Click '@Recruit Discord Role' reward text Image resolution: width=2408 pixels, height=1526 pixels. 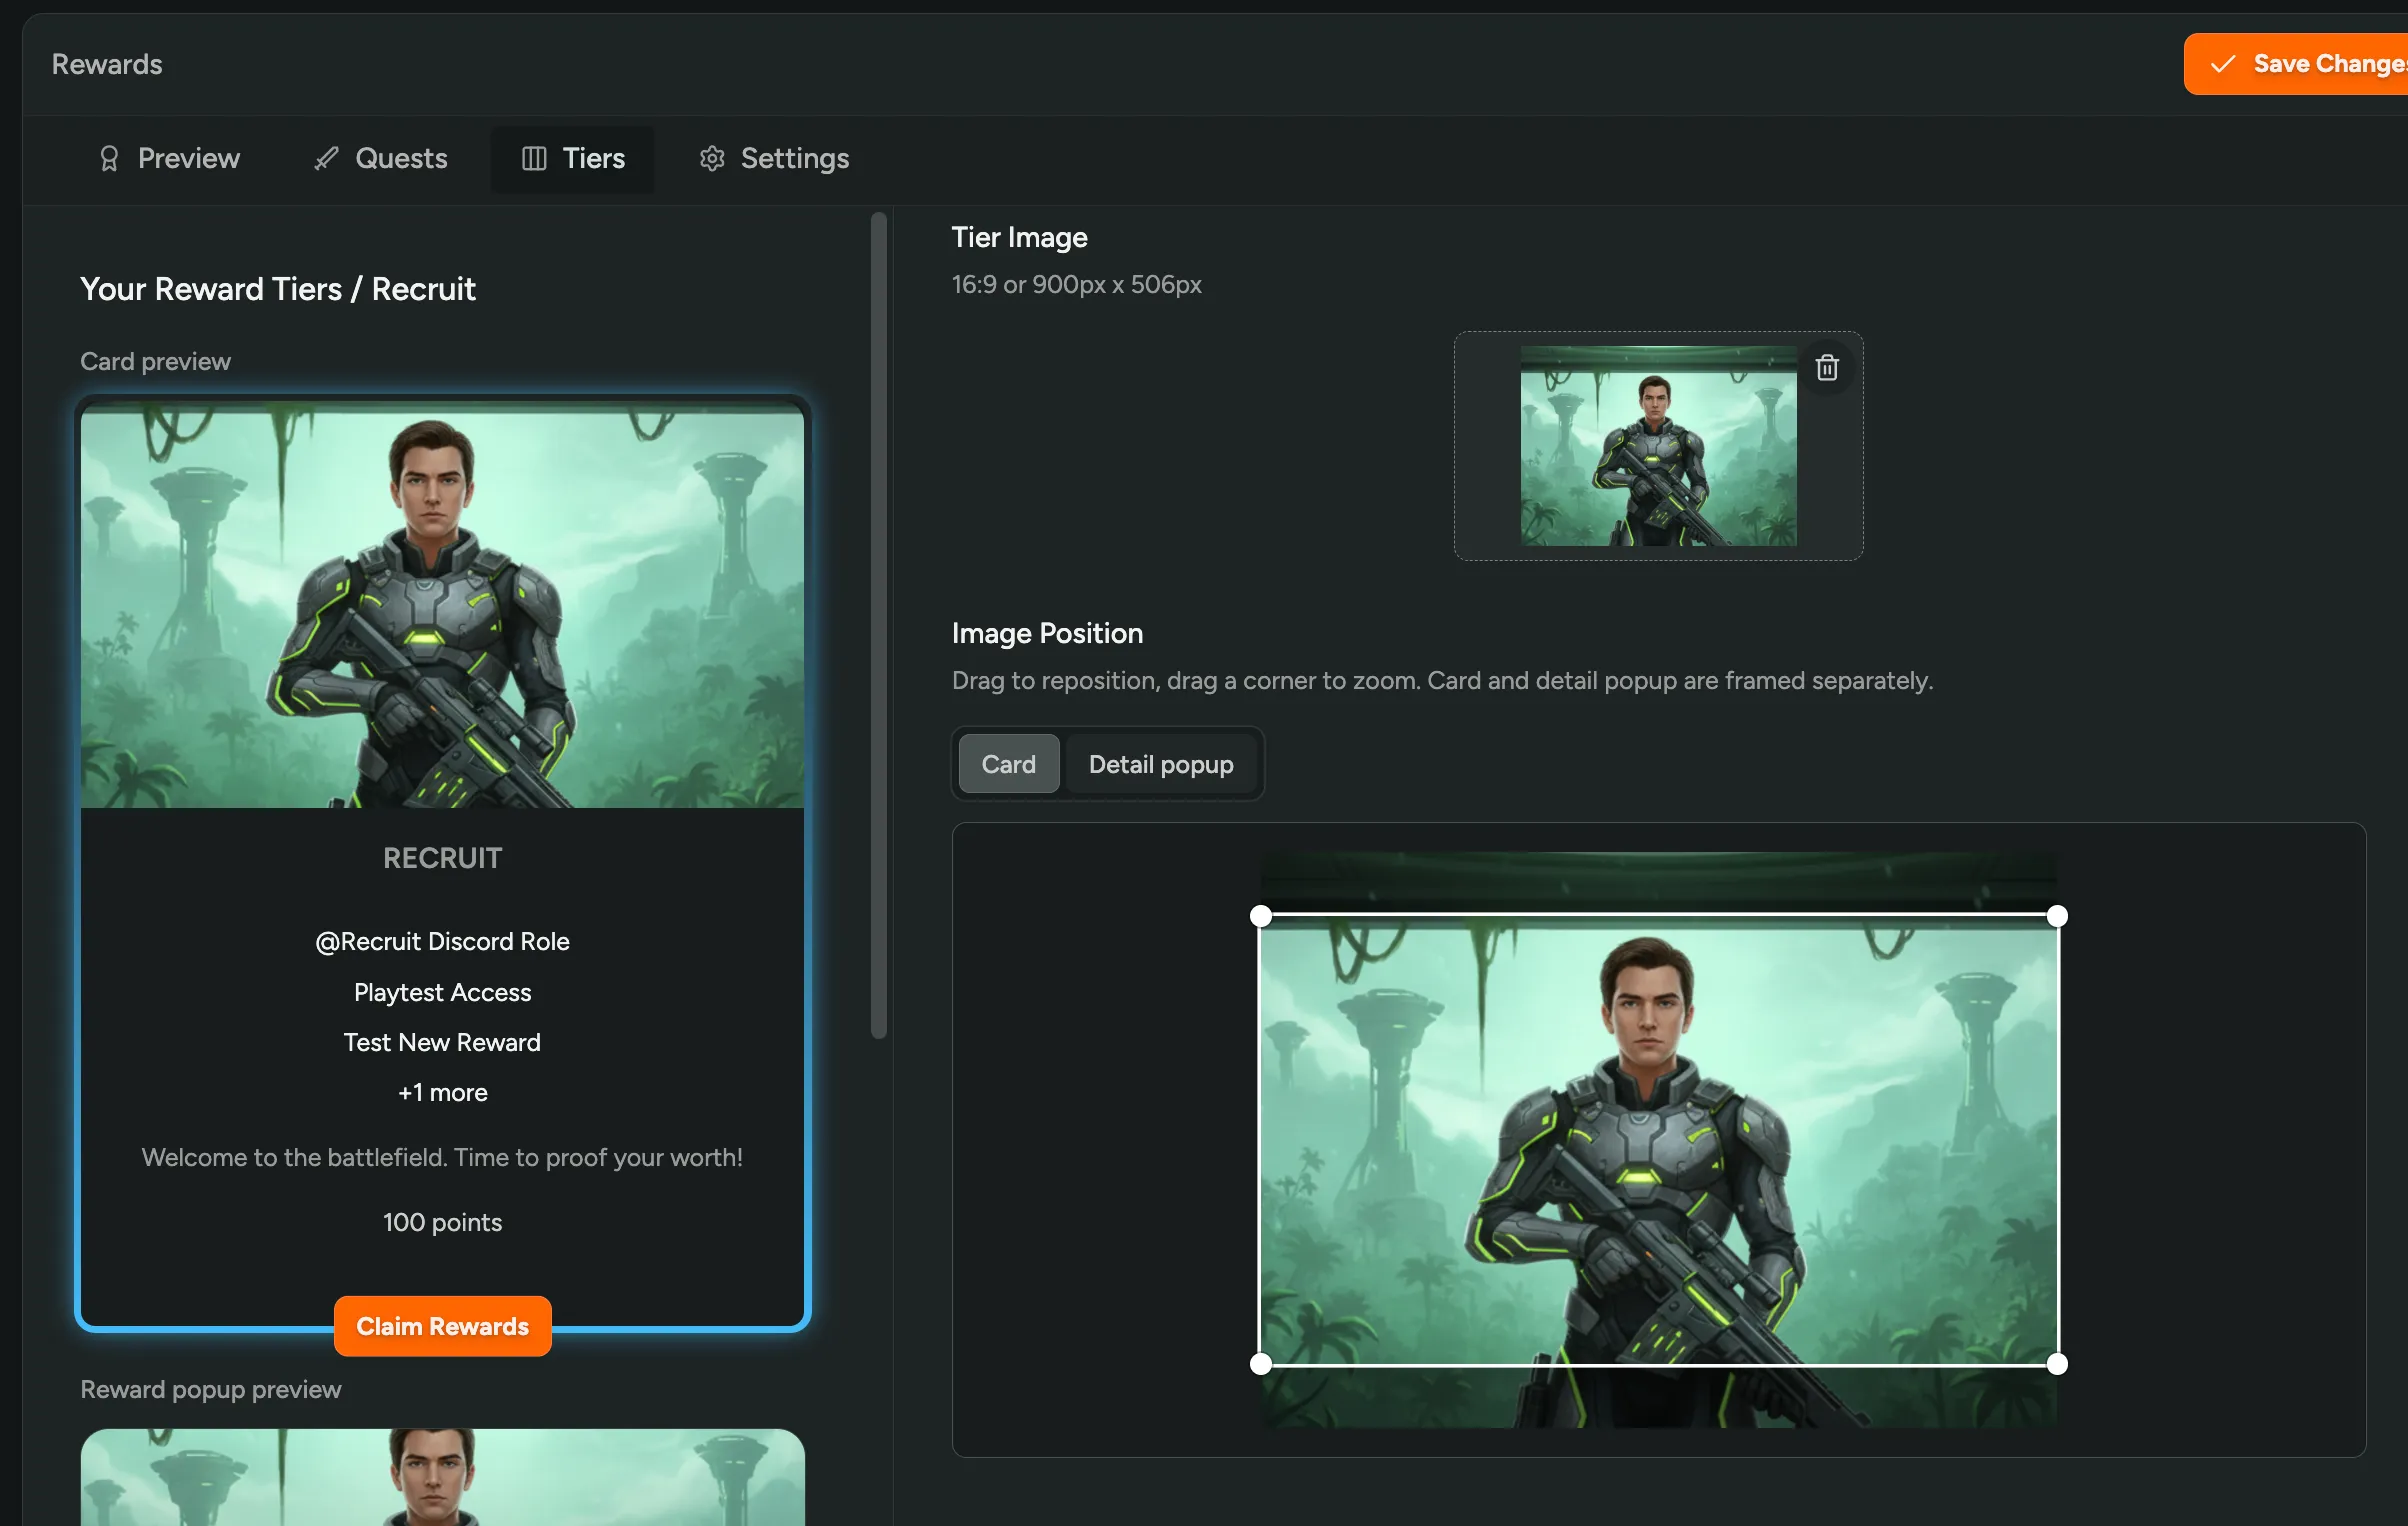point(442,941)
